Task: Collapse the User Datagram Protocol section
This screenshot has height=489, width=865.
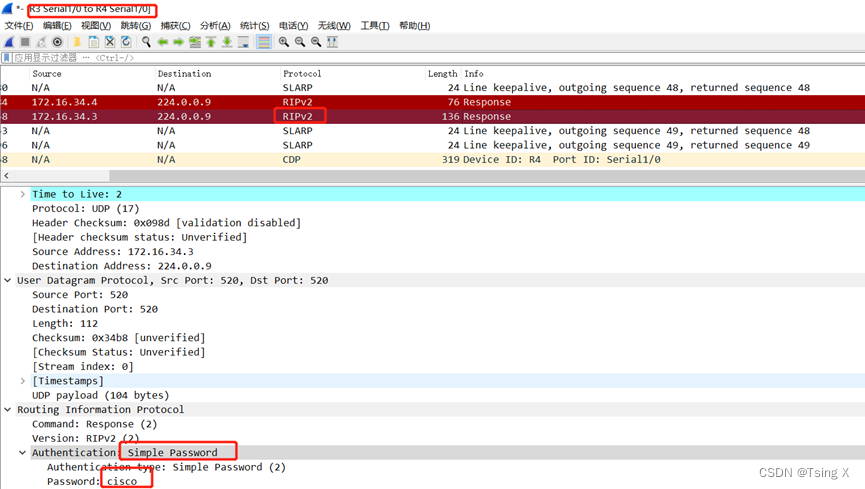Action: (x=8, y=281)
